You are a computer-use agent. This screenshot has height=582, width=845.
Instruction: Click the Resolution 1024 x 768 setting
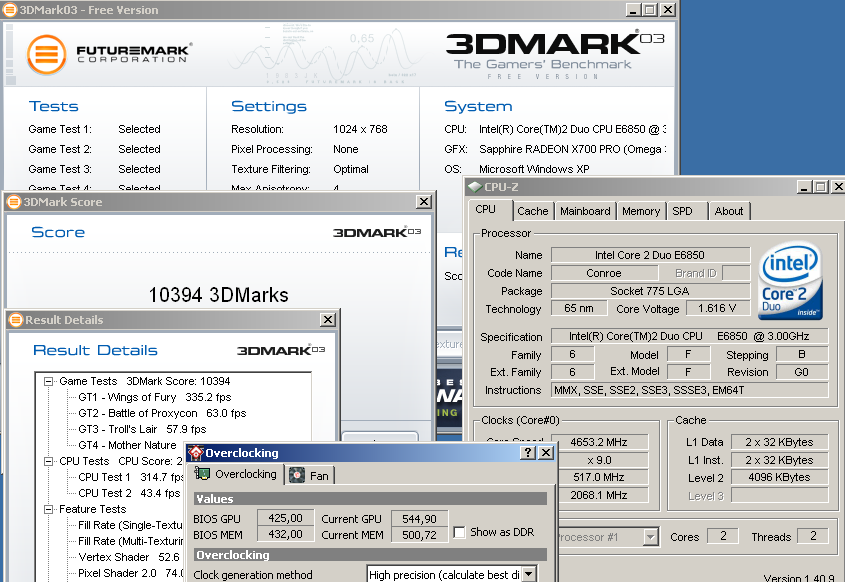(360, 129)
